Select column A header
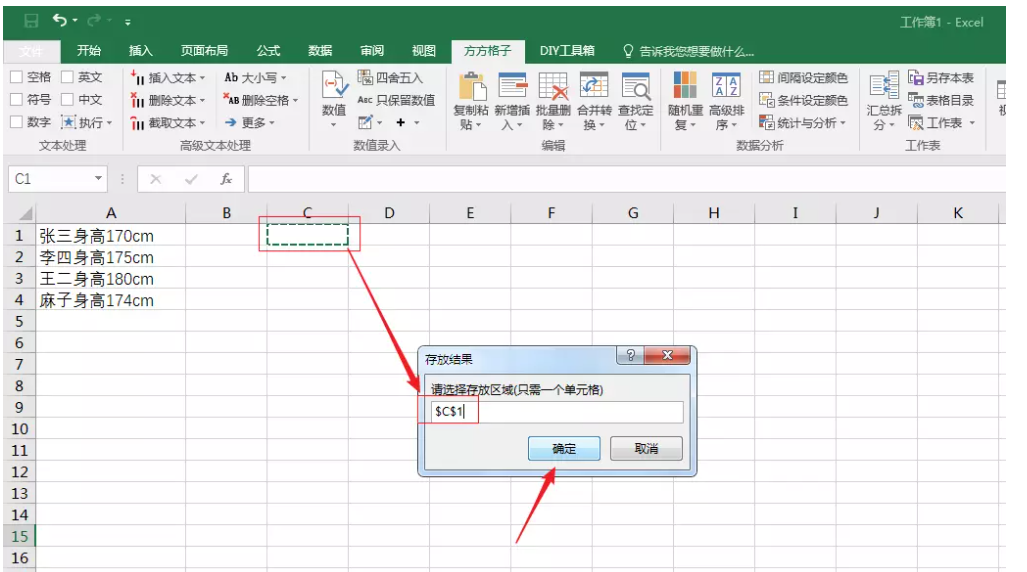 (x=111, y=213)
